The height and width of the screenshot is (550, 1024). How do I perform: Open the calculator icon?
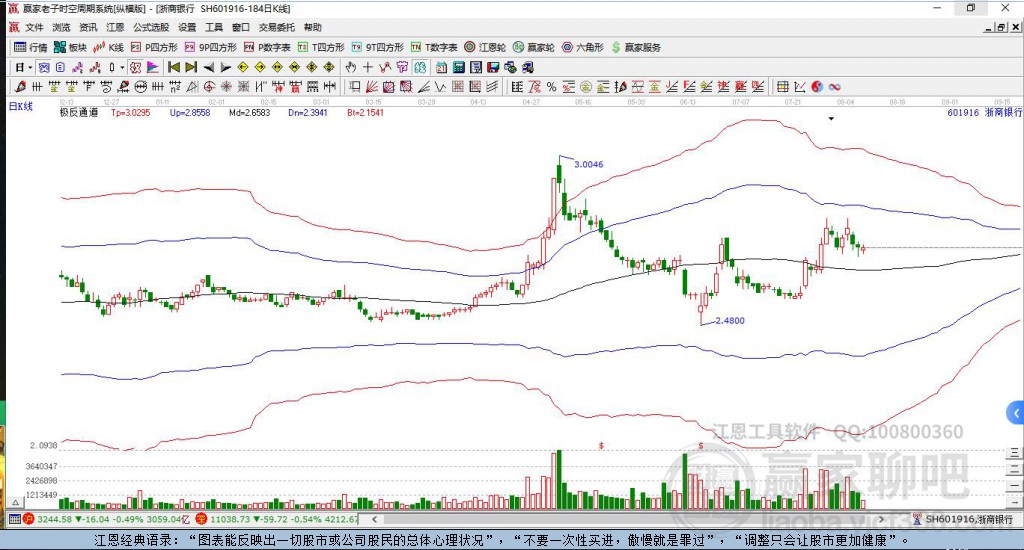coord(458,67)
